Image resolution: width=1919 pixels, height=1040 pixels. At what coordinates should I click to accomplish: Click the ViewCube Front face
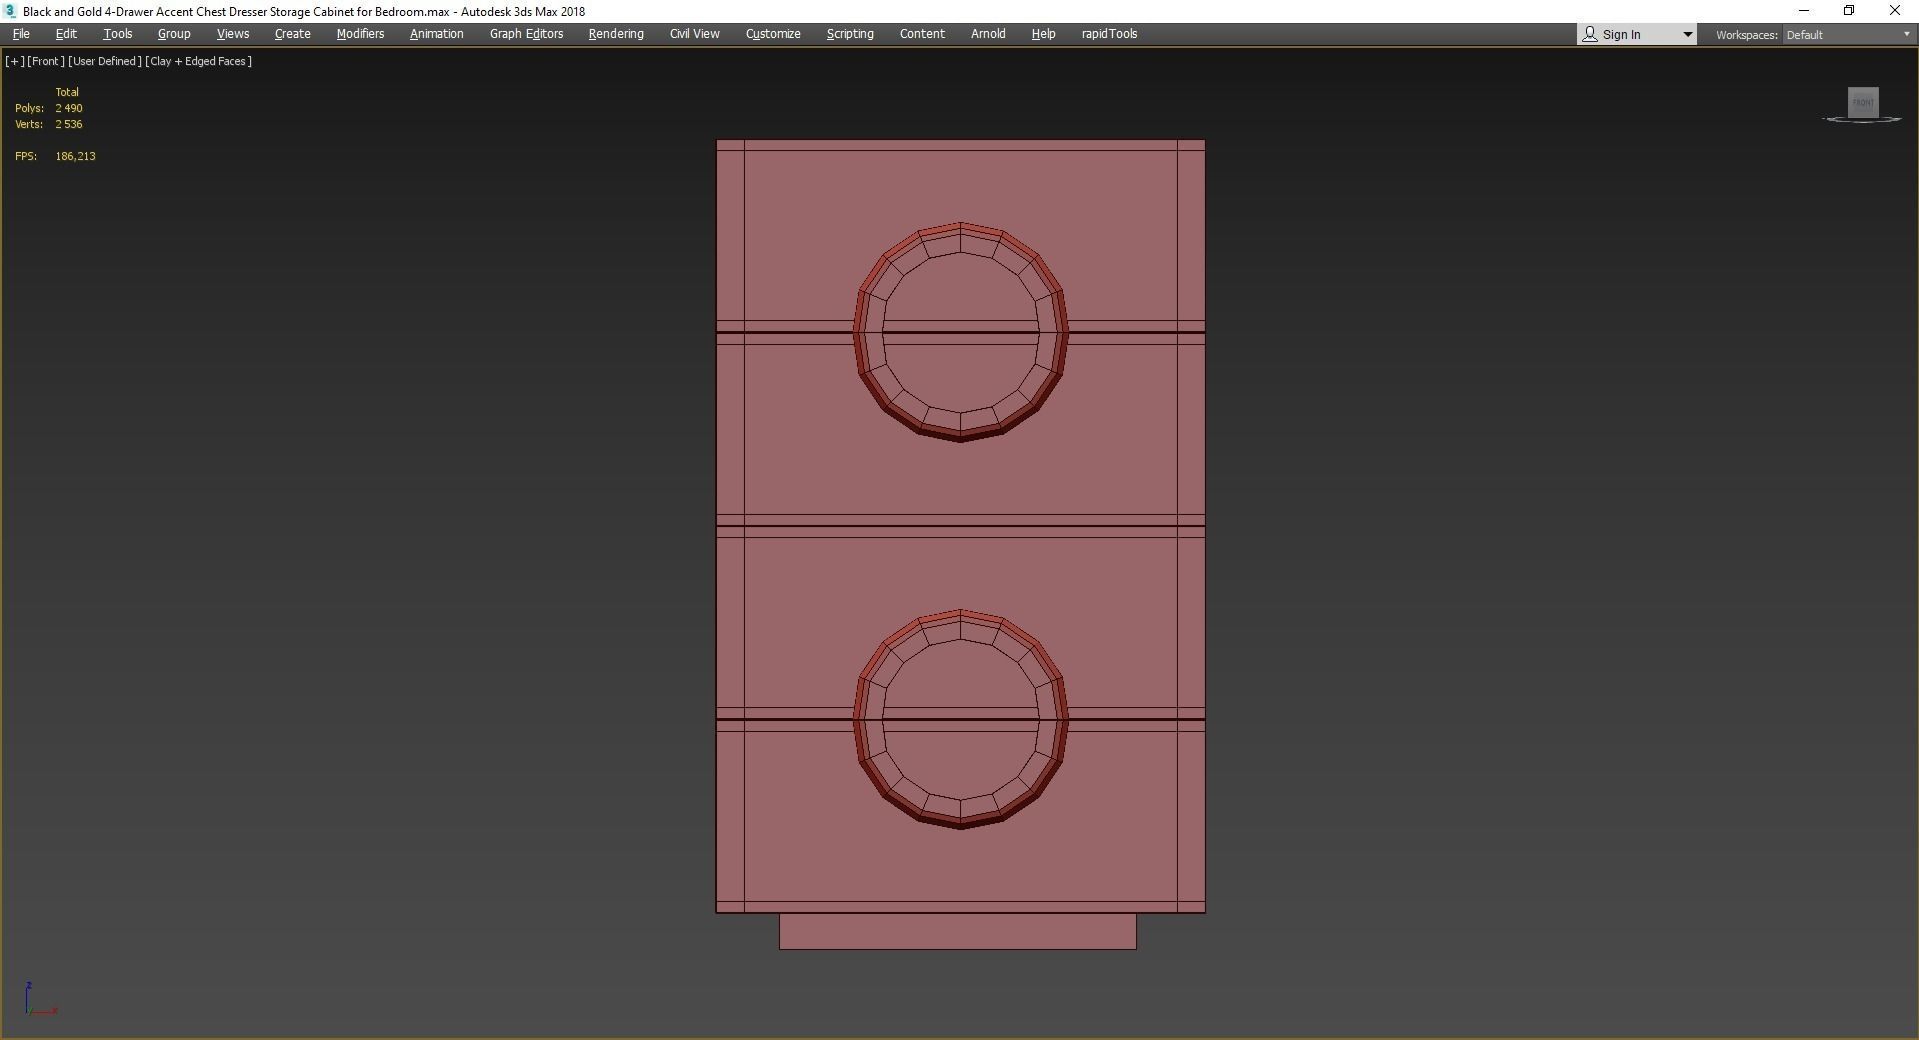coord(1863,102)
